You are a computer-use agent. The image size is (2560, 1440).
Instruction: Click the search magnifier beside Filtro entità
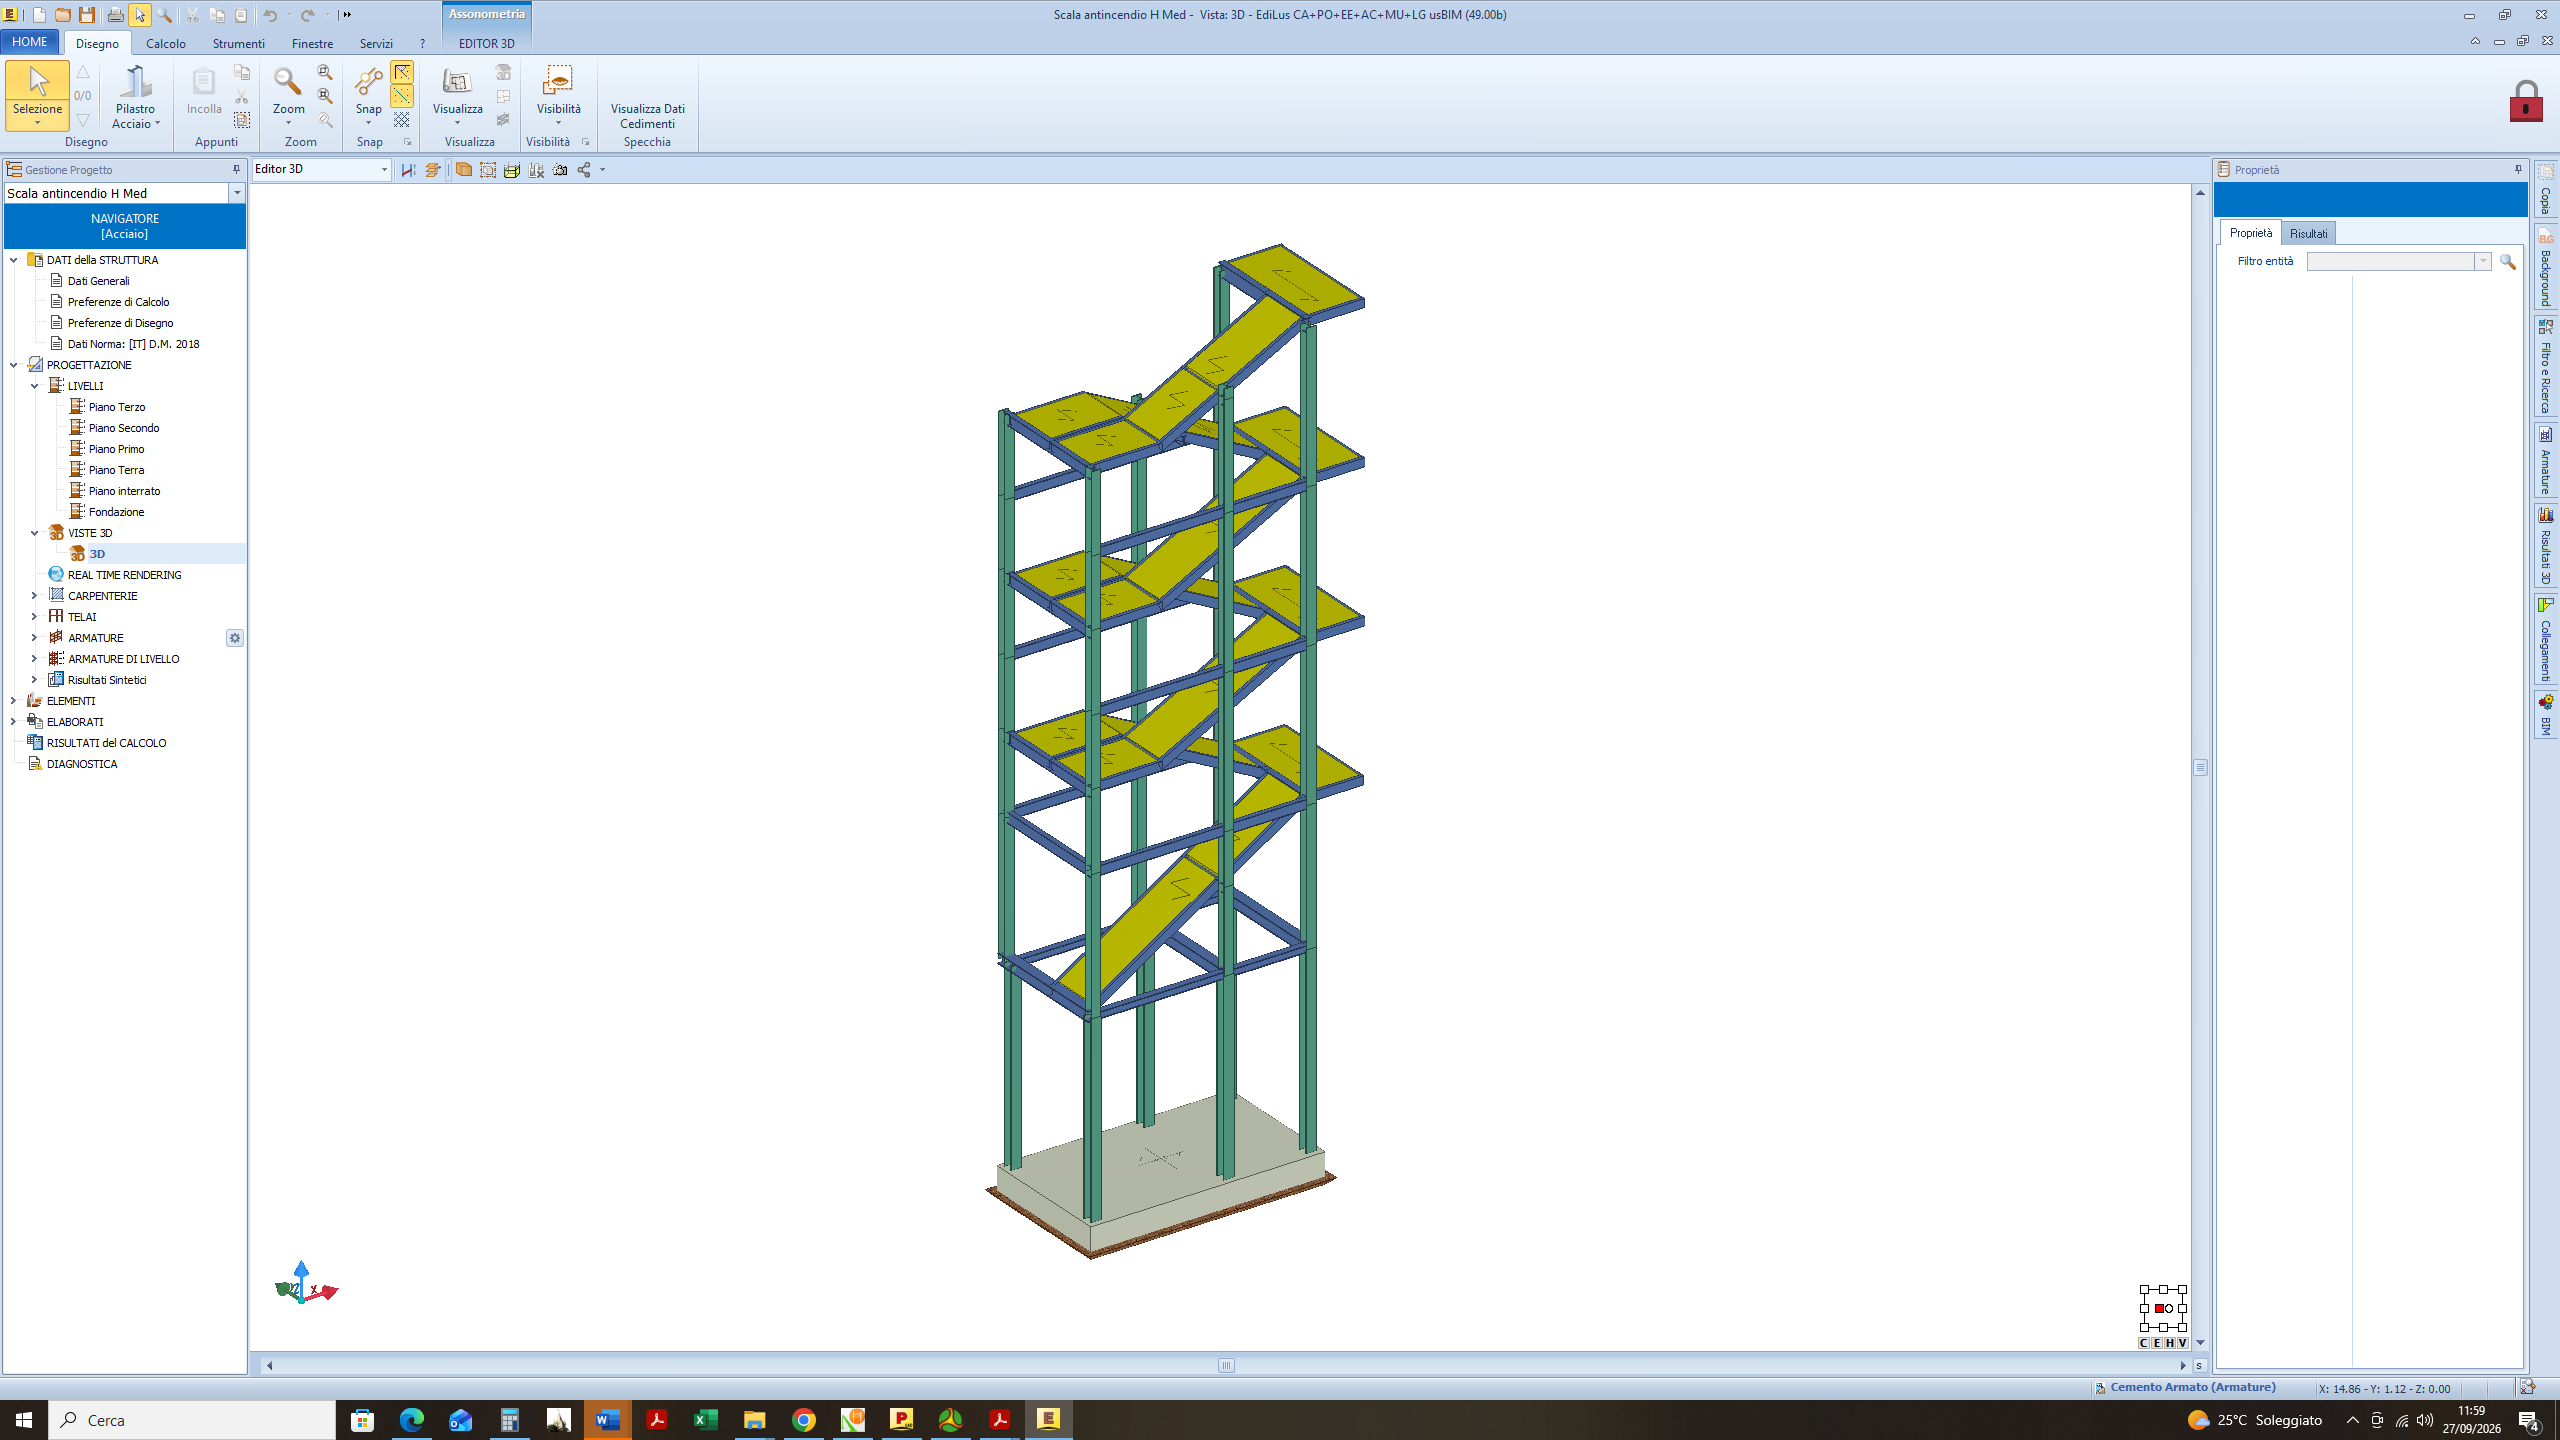2508,261
